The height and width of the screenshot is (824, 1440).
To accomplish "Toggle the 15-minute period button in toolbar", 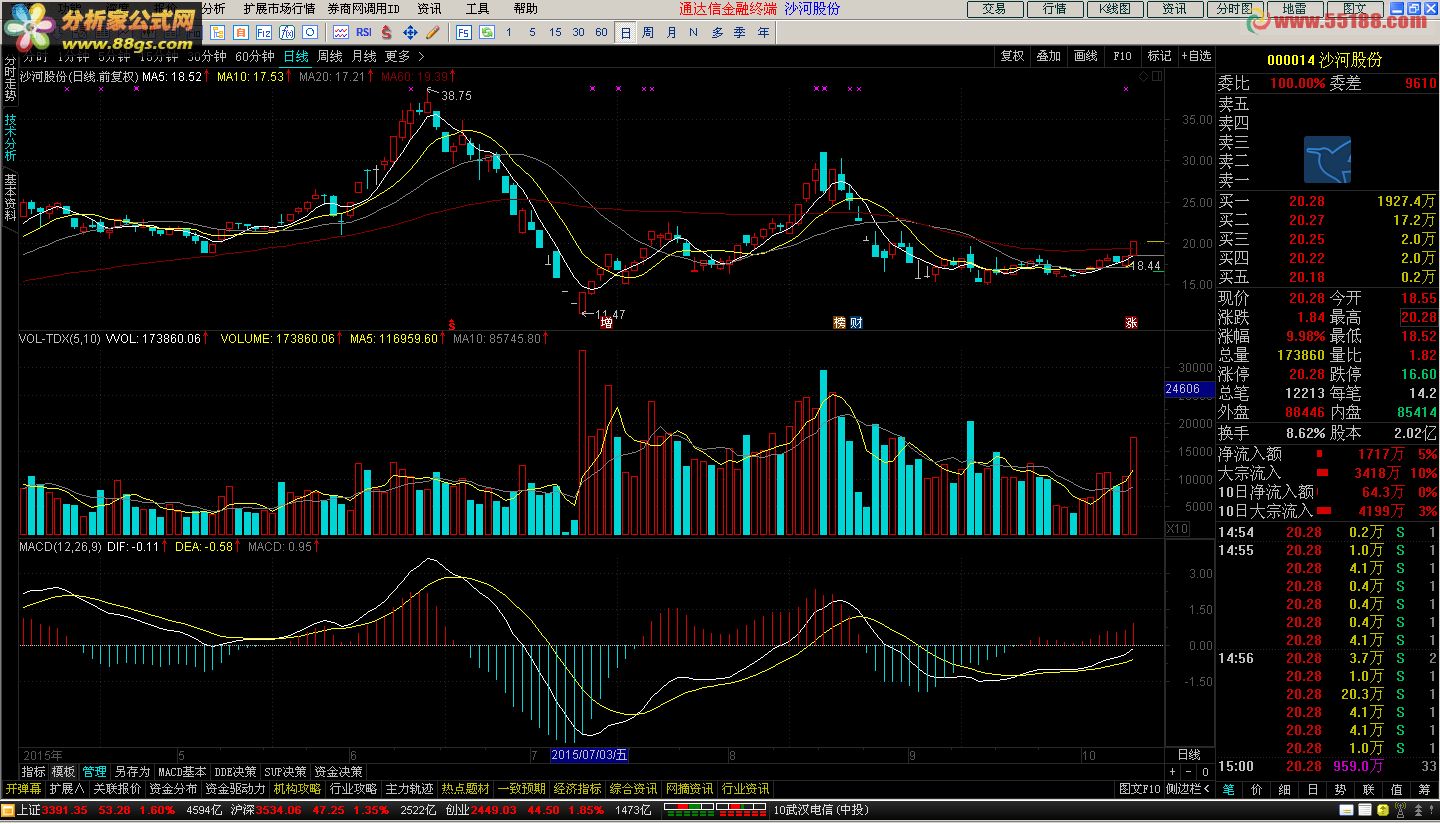I will 555,32.
